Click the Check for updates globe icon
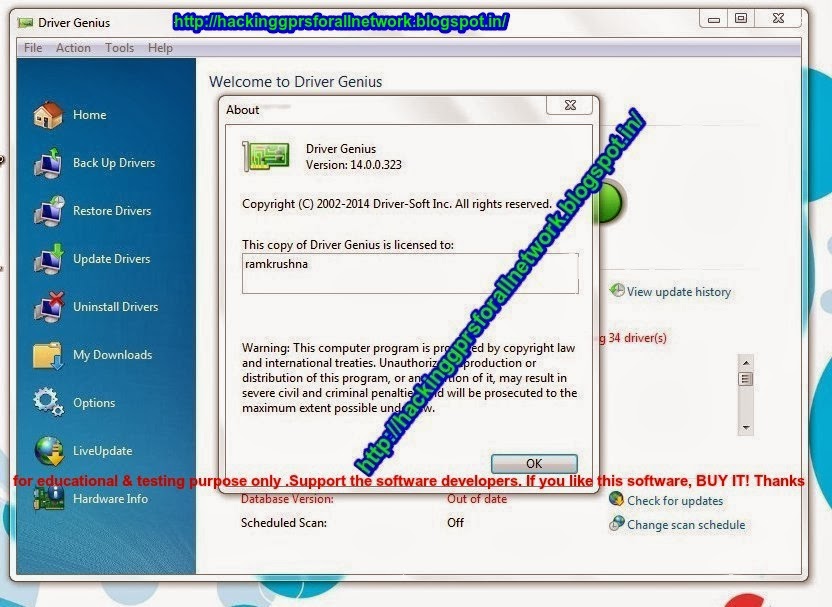 click(x=617, y=499)
